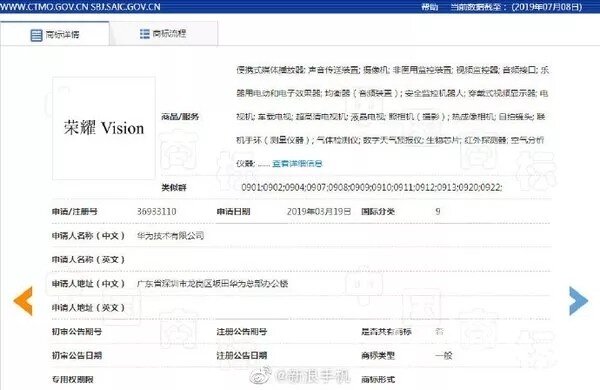Select the applicant address 广东省深圳市龙岗区坂田华为总部办公楼
Viewport: 600px width, 390px height.
pos(212,284)
